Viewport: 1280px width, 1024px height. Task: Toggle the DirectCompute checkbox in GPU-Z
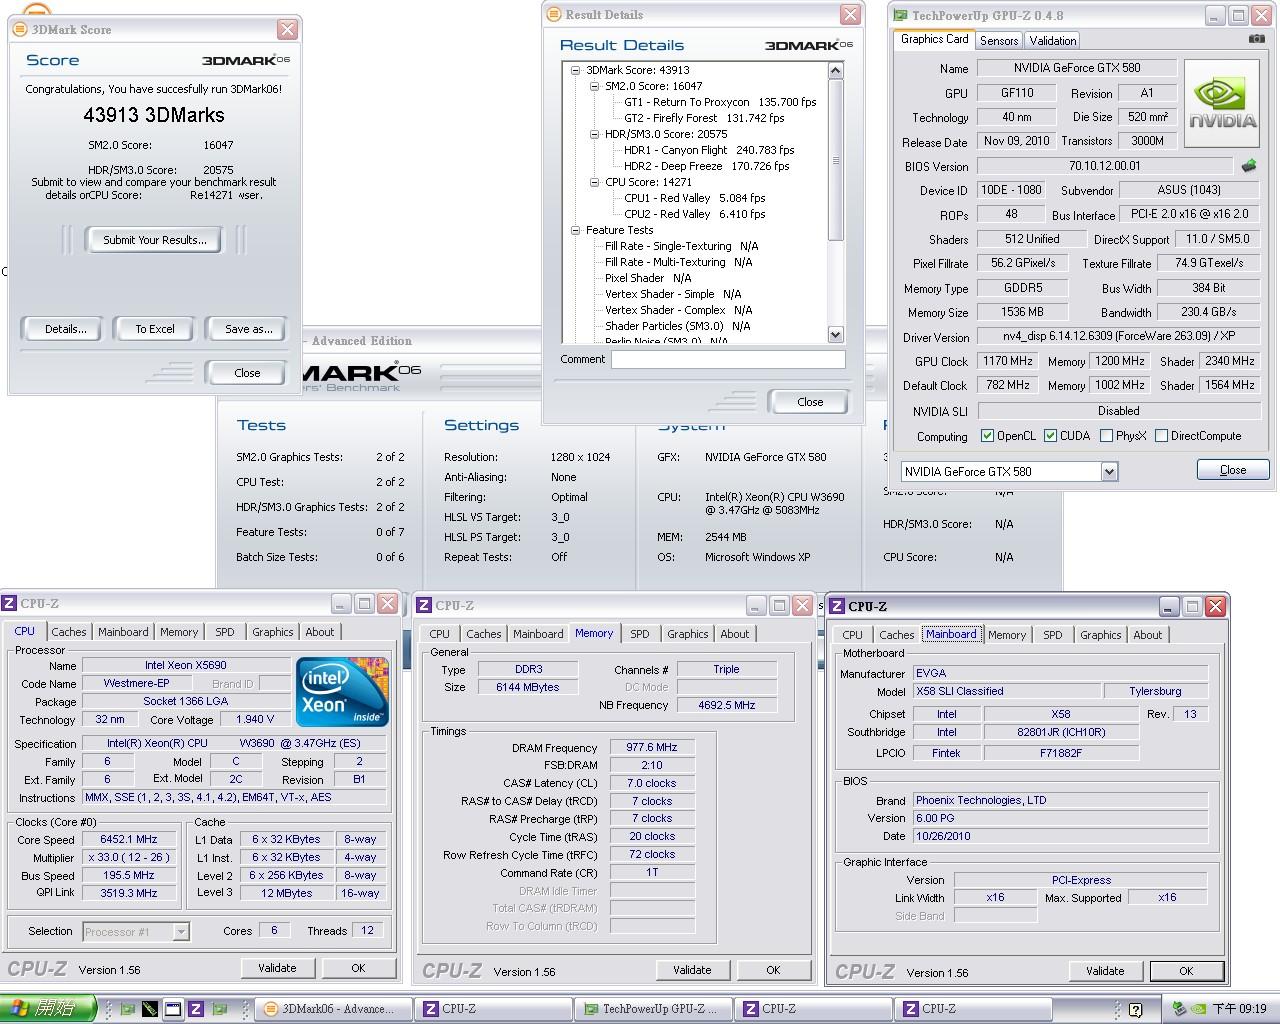(1161, 436)
